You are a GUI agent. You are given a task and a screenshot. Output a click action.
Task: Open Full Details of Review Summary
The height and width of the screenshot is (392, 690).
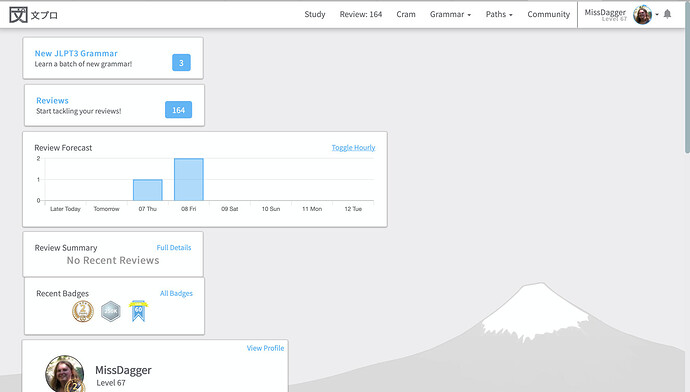point(174,248)
